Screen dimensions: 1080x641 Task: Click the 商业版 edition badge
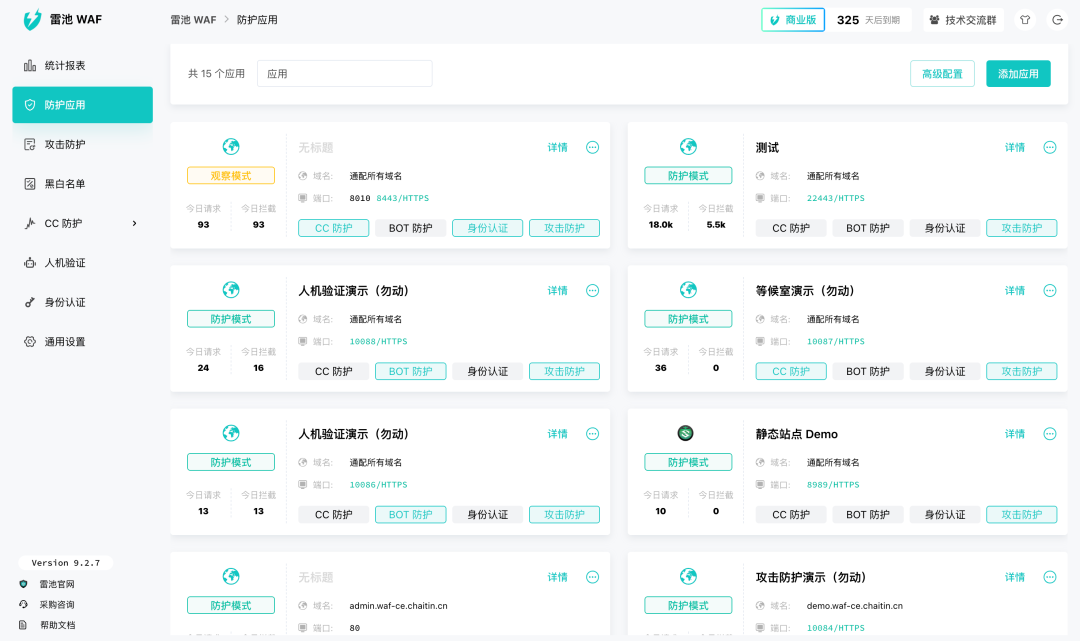(x=793, y=20)
